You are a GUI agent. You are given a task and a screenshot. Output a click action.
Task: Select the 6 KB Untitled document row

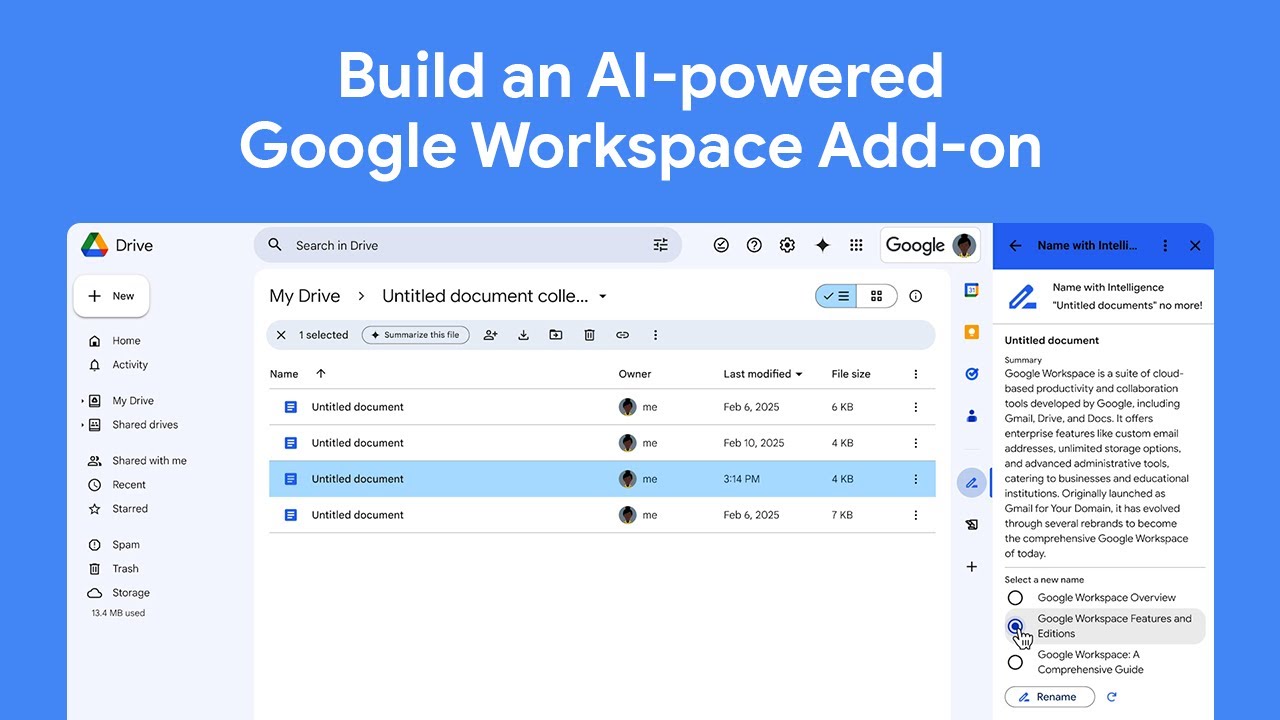click(x=602, y=407)
